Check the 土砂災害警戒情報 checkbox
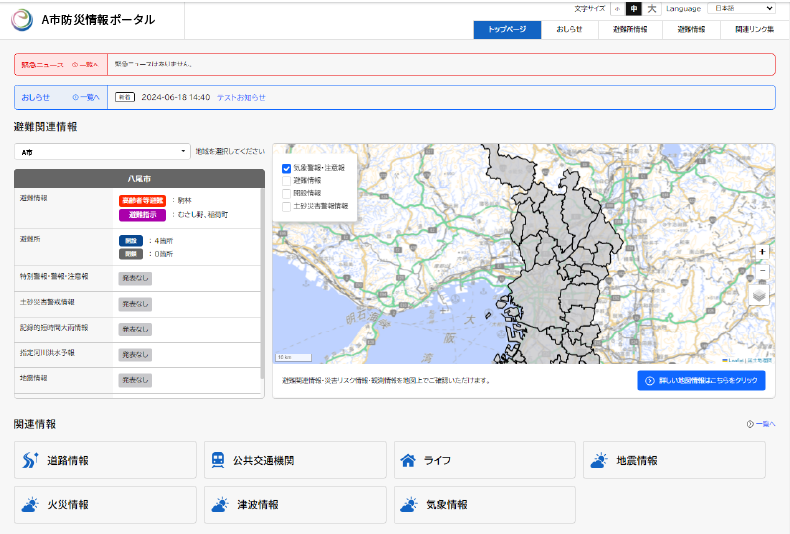Screen dimensions: 790x534 pos(286,205)
